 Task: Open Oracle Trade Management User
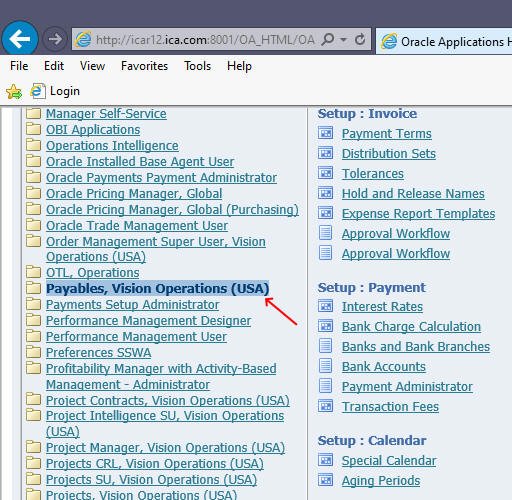point(137,226)
